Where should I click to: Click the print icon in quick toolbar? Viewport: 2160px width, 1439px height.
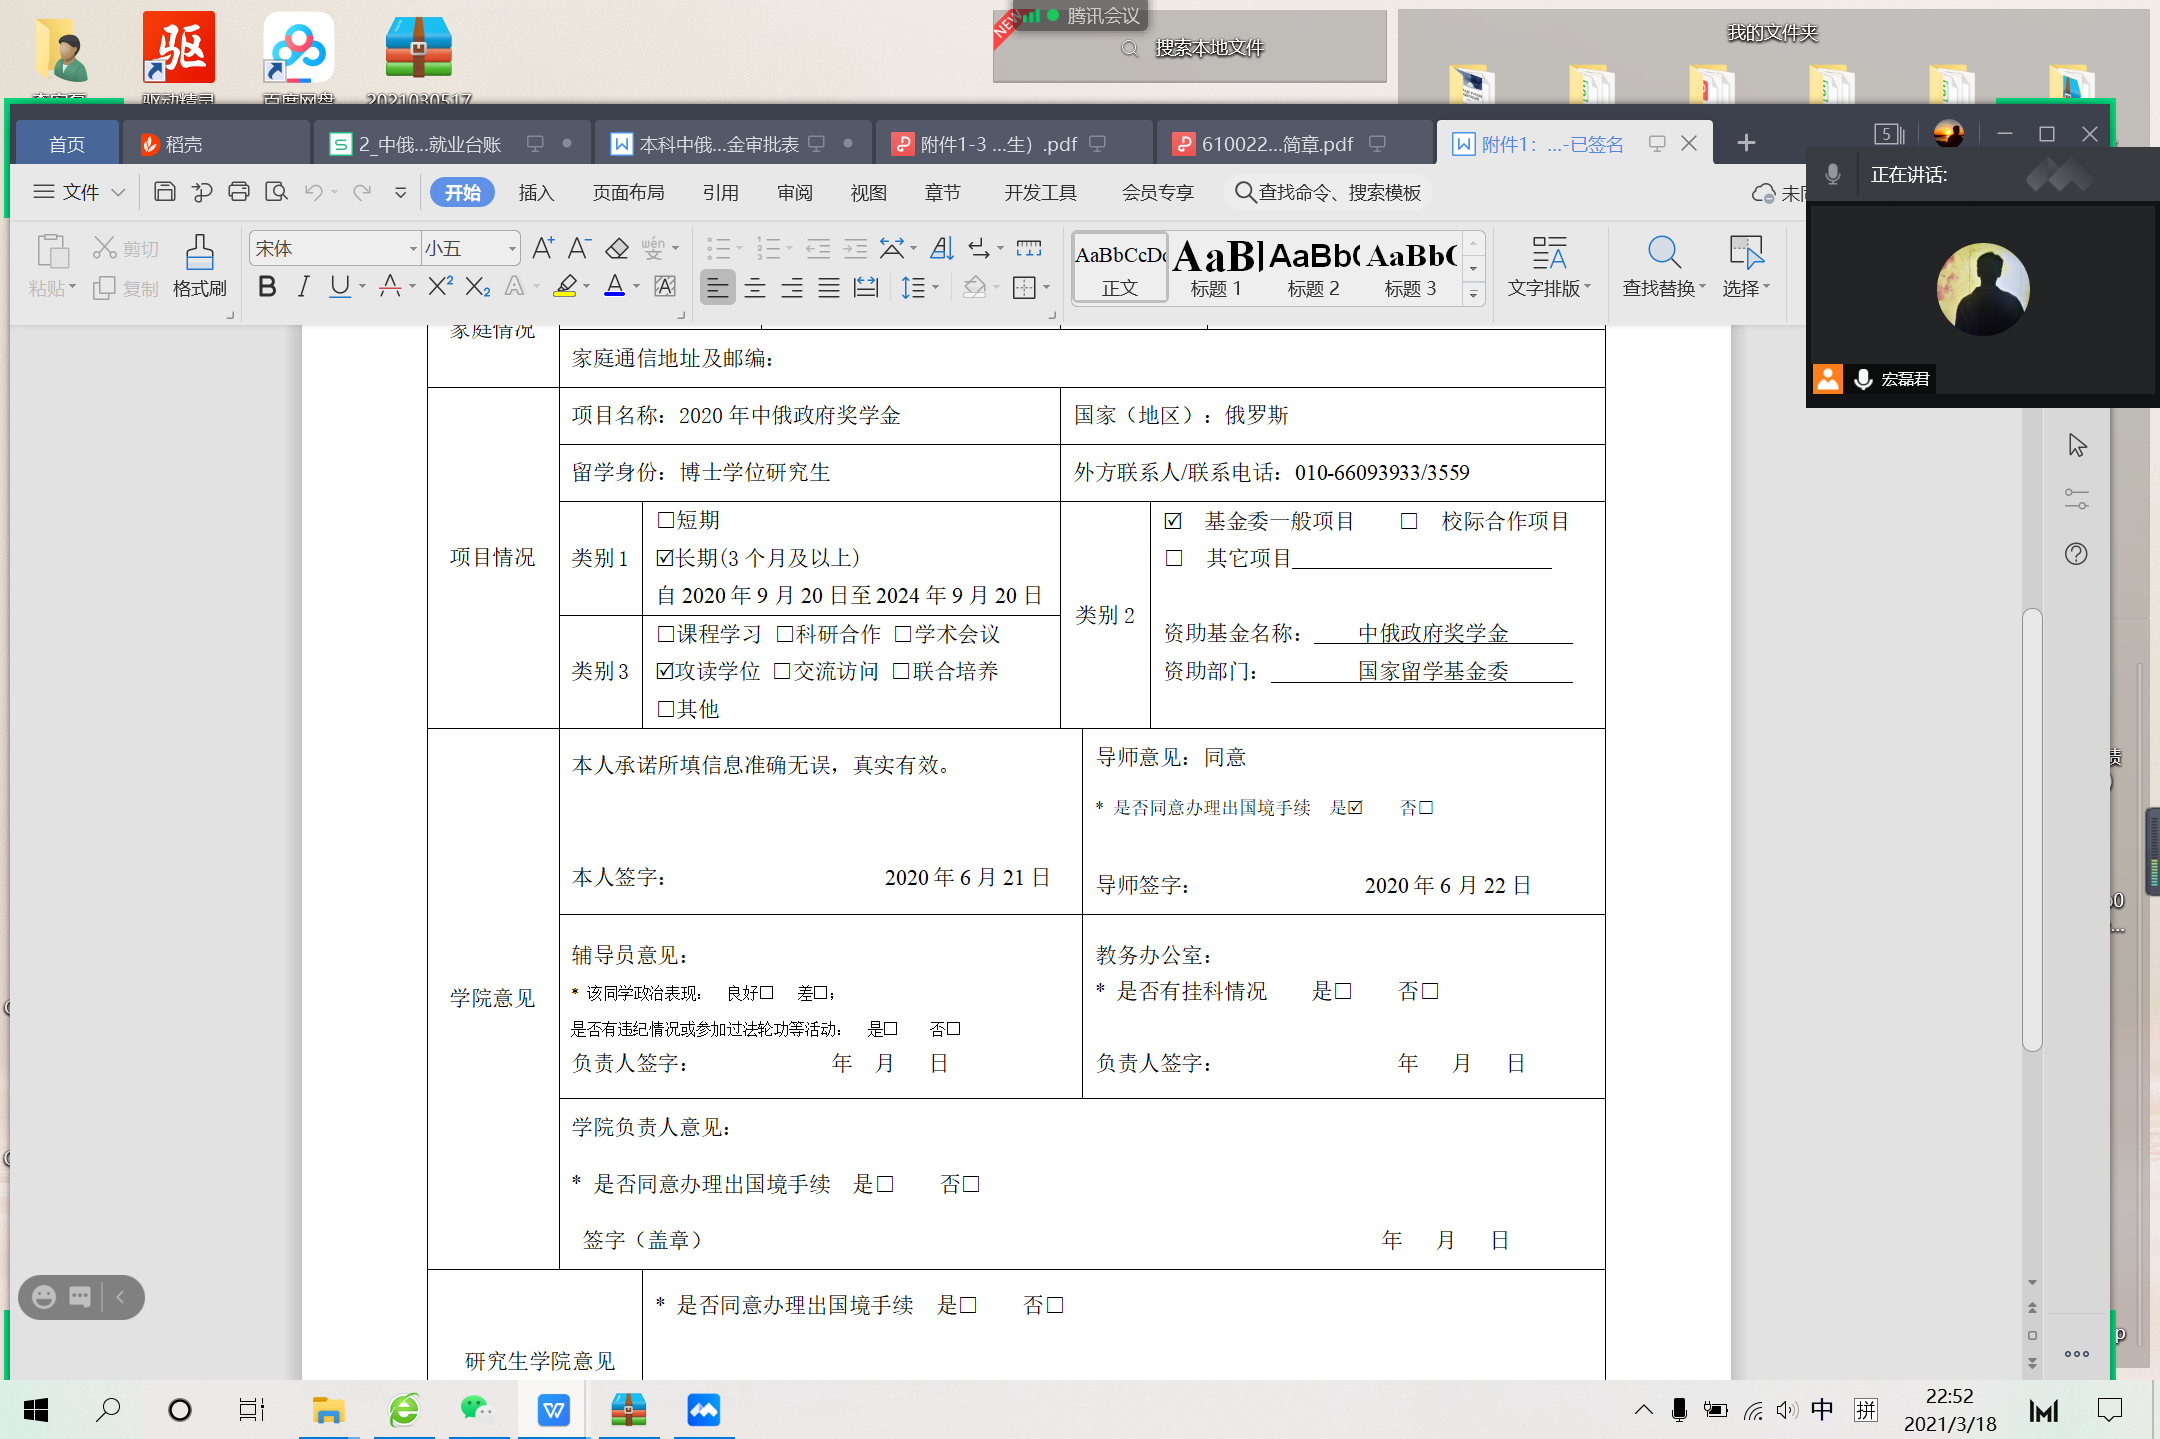click(x=239, y=192)
